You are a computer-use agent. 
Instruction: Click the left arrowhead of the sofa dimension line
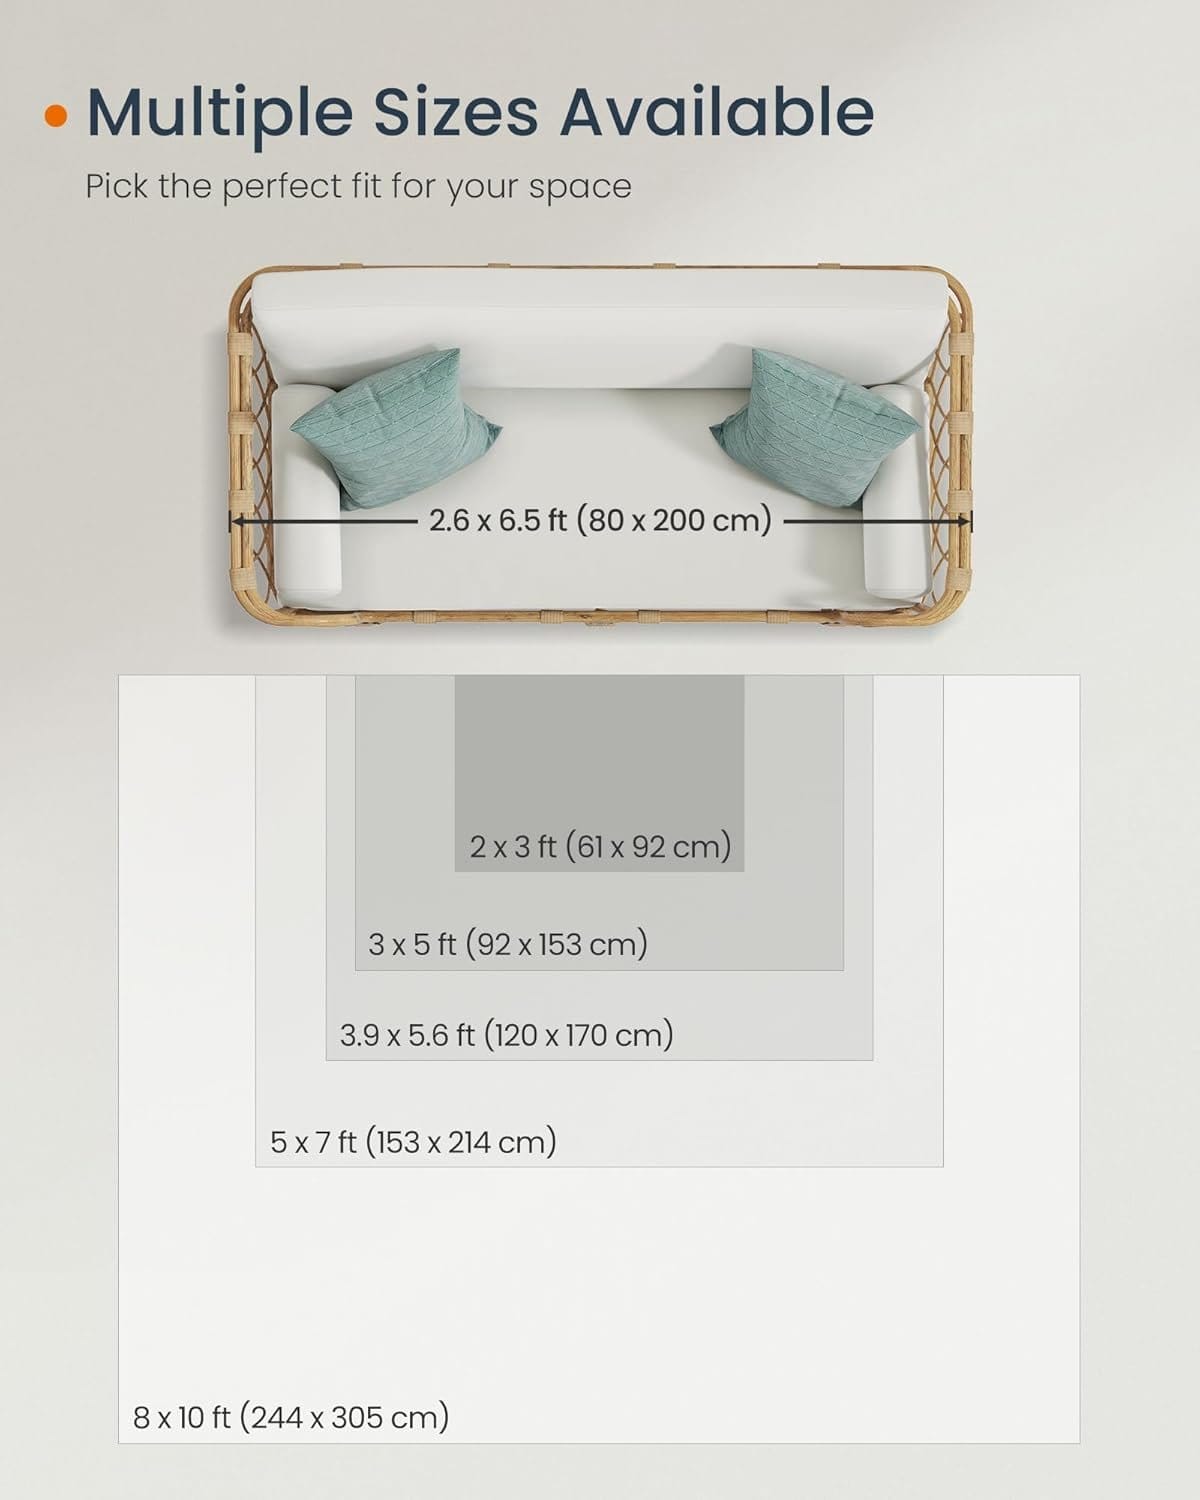pos(236,521)
